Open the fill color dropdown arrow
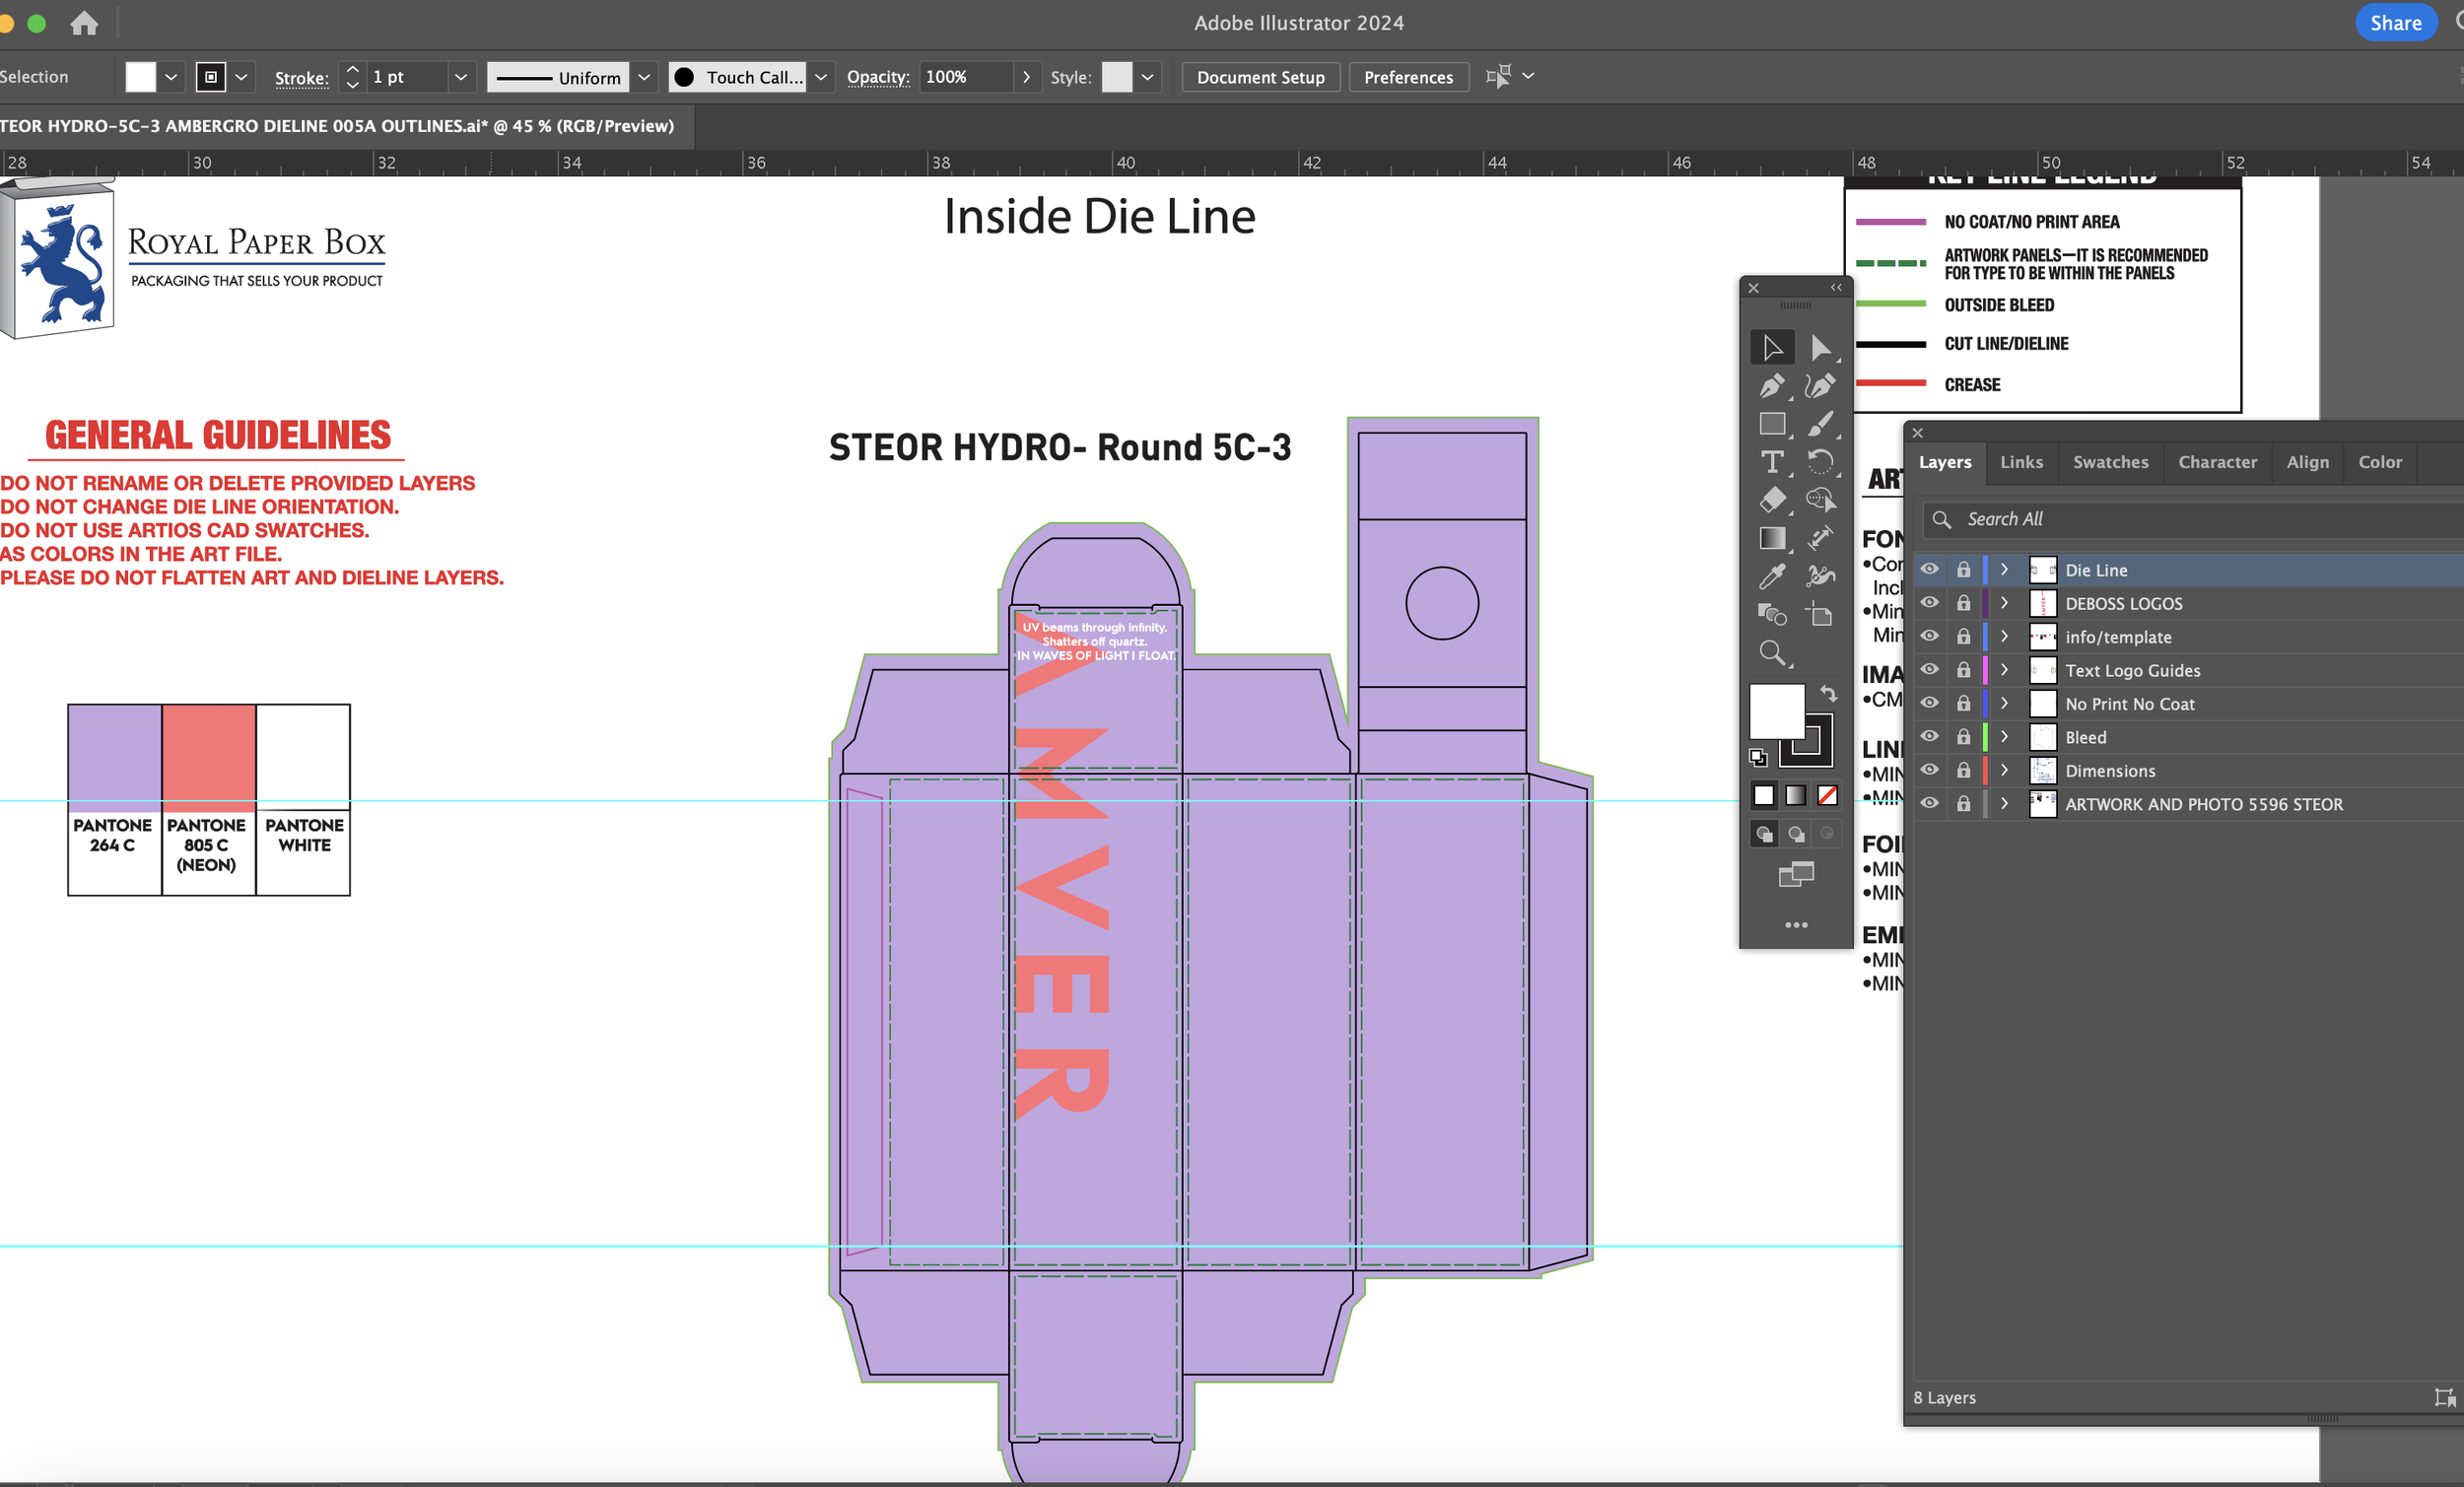The width and height of the screenshot is (2464, 1487). click(171, 77)
